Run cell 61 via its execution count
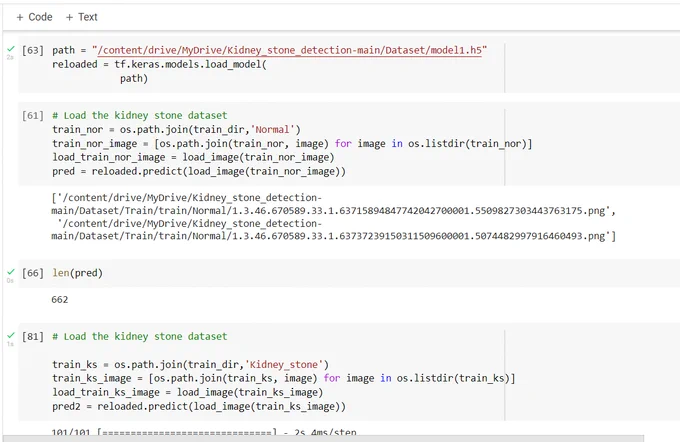This screenshot has height=442, width=680. pyautogui.click(x=33, y=115)
